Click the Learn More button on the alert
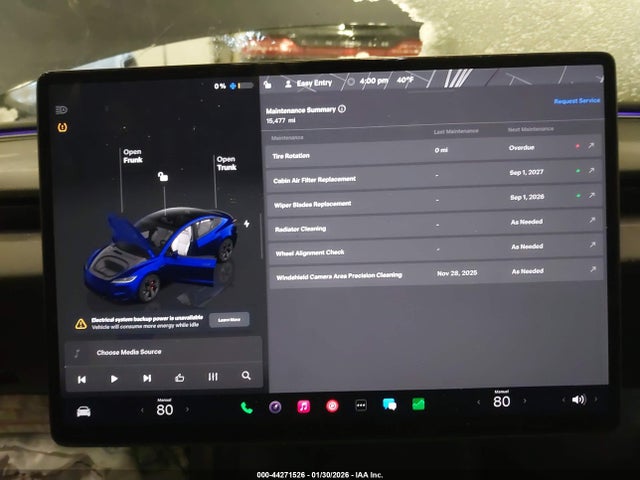The height and width of the screenshot is (480, 640). tap(229, 320)
